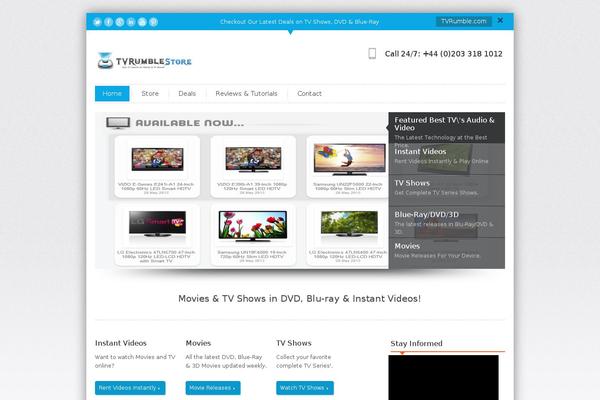Open the YouTube social icon
The height and width of the screenshot is (400, 600).
tap(142, 22)
